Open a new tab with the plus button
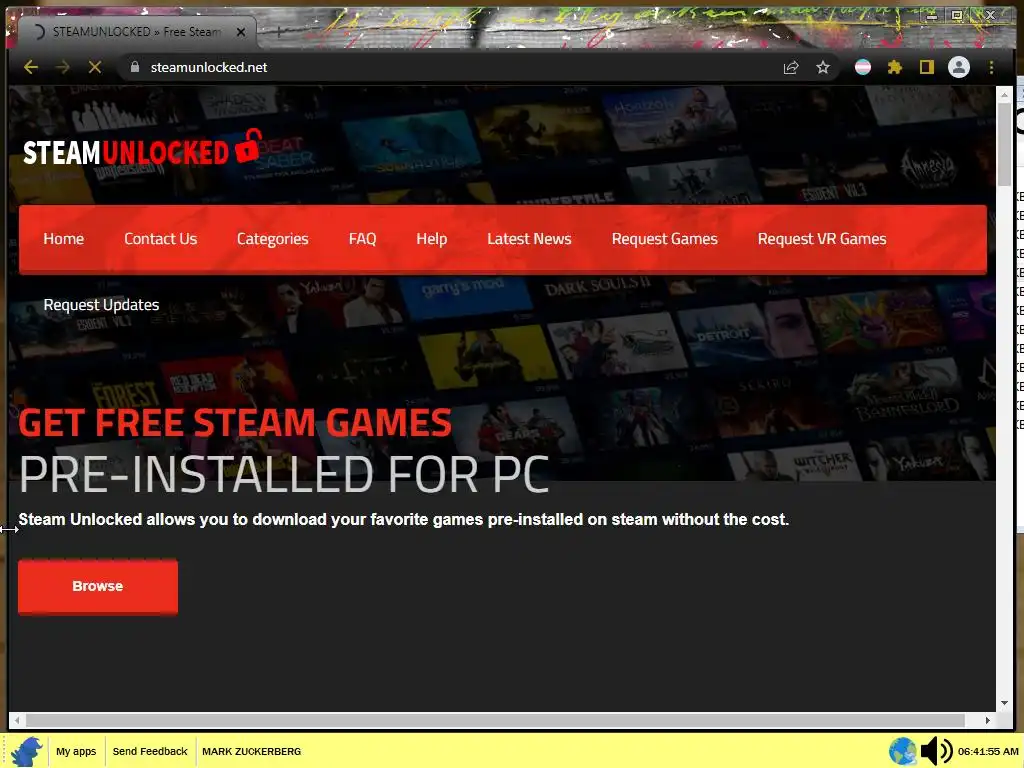Image resolution: width=1024 pixels, height=768 pixels. 278,31
